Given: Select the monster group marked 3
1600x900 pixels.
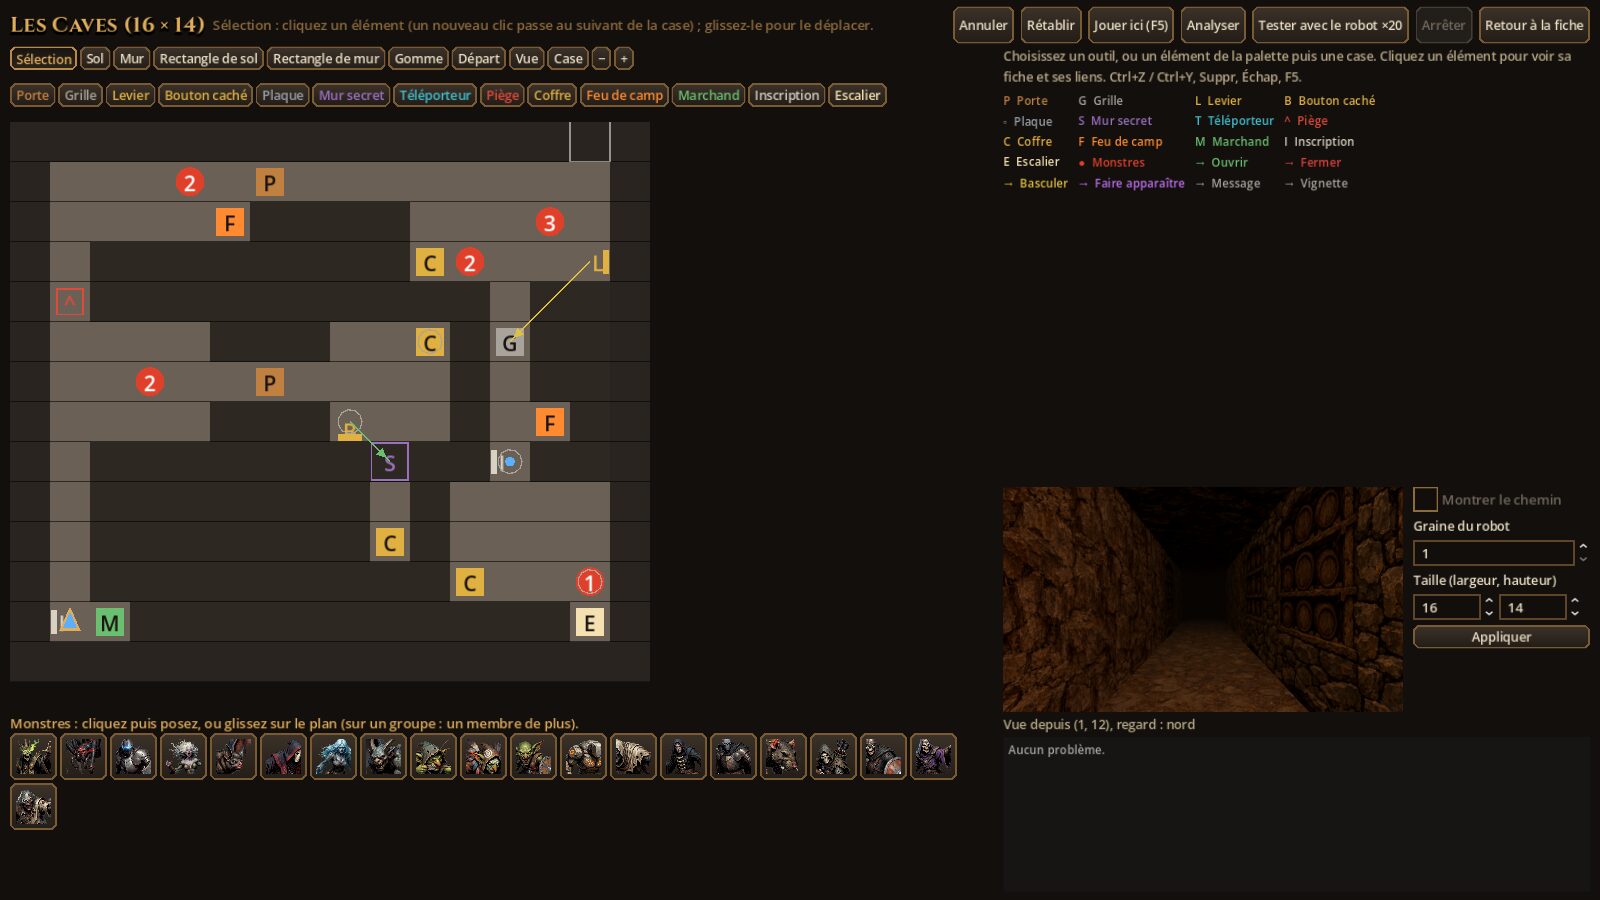Looking at the screenshot, I should tap(549, 222).
